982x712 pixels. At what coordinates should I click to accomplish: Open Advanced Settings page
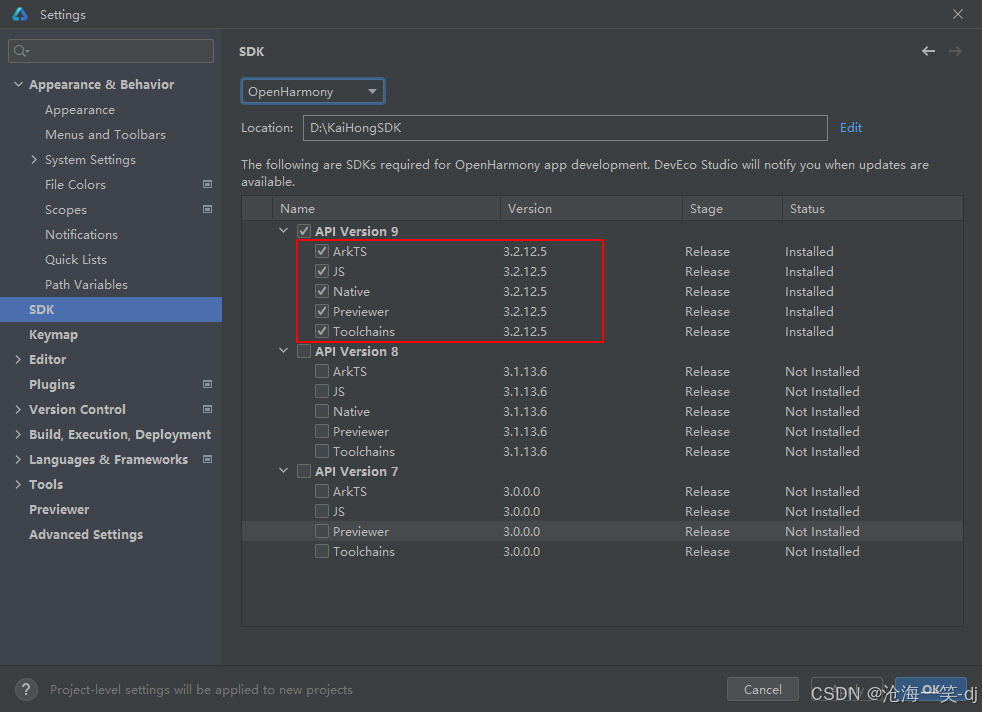(86, 535)
